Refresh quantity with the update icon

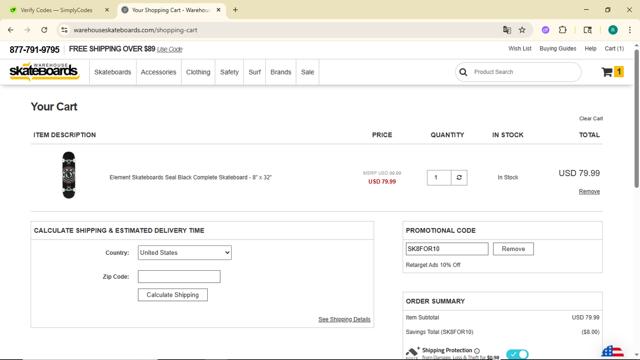459,178
